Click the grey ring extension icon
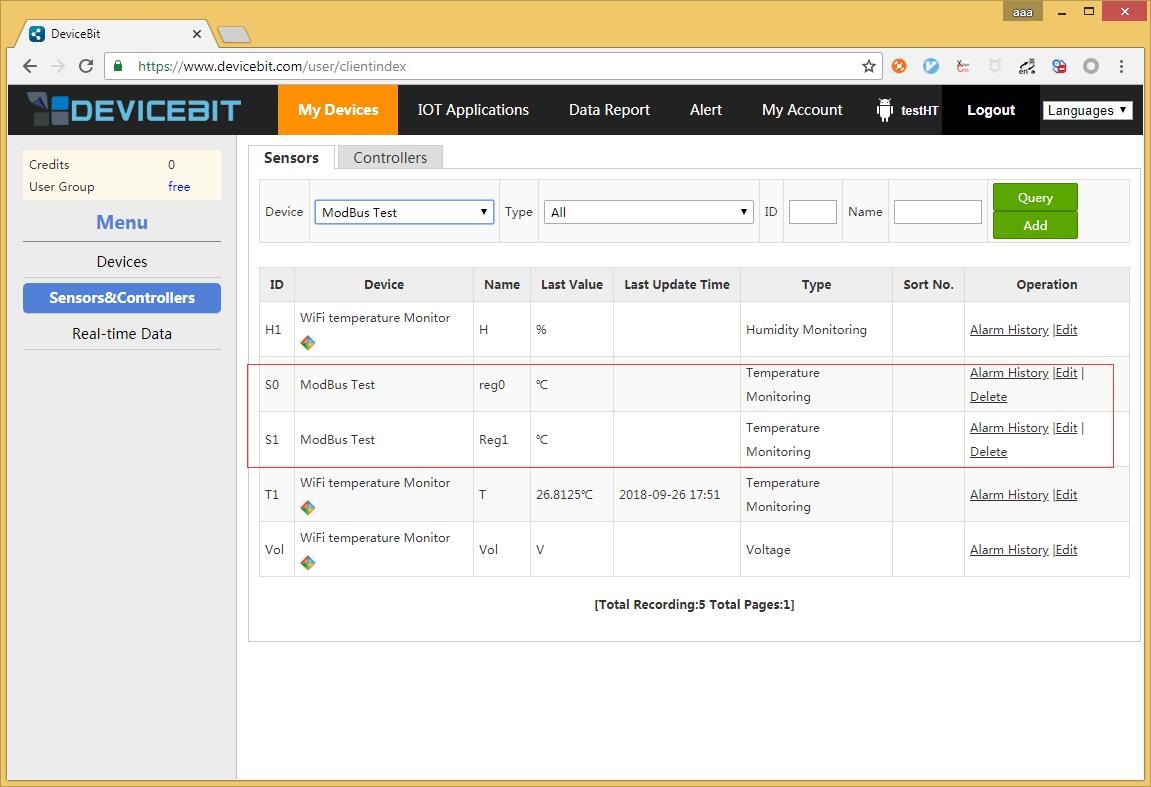1151x787 pixels. [1091, 66]
